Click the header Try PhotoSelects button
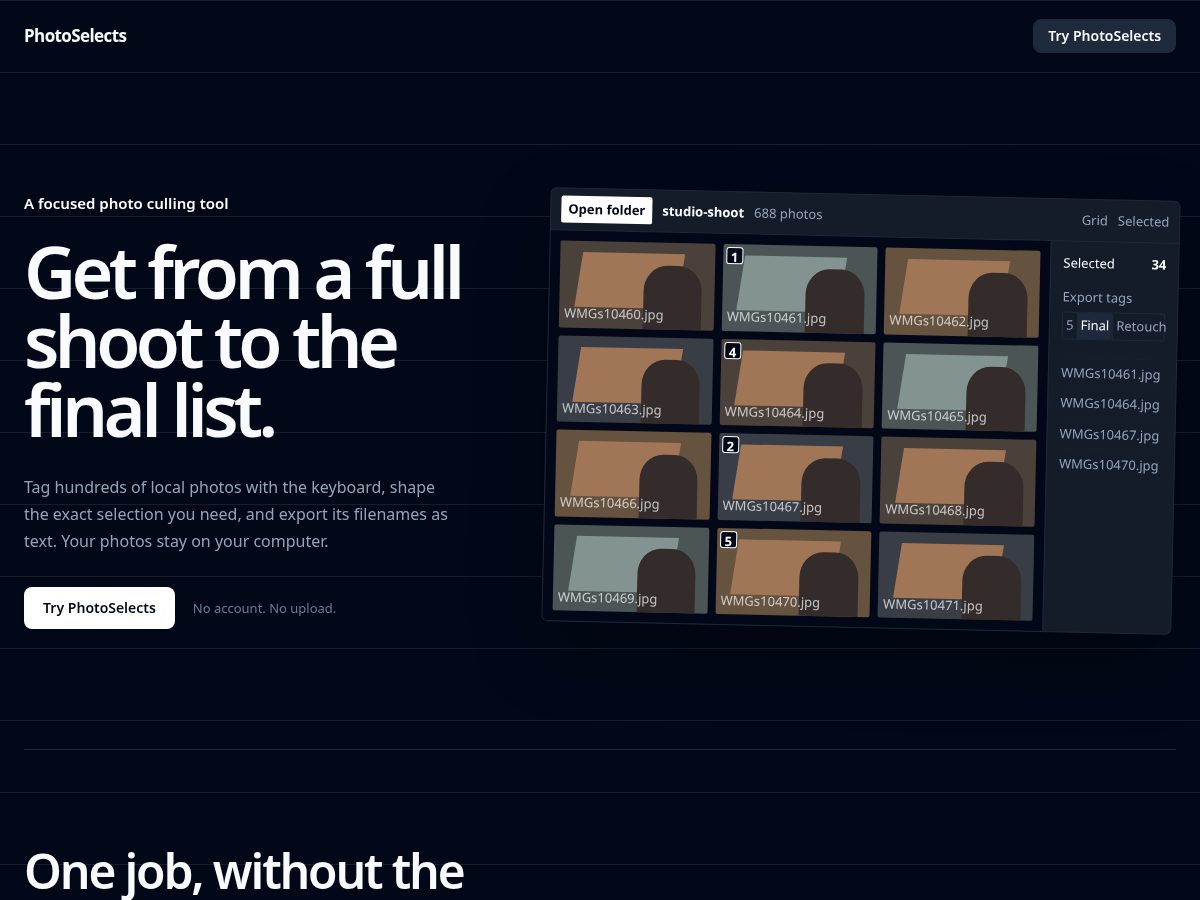1200x900 pixels. coord(1104,36)
